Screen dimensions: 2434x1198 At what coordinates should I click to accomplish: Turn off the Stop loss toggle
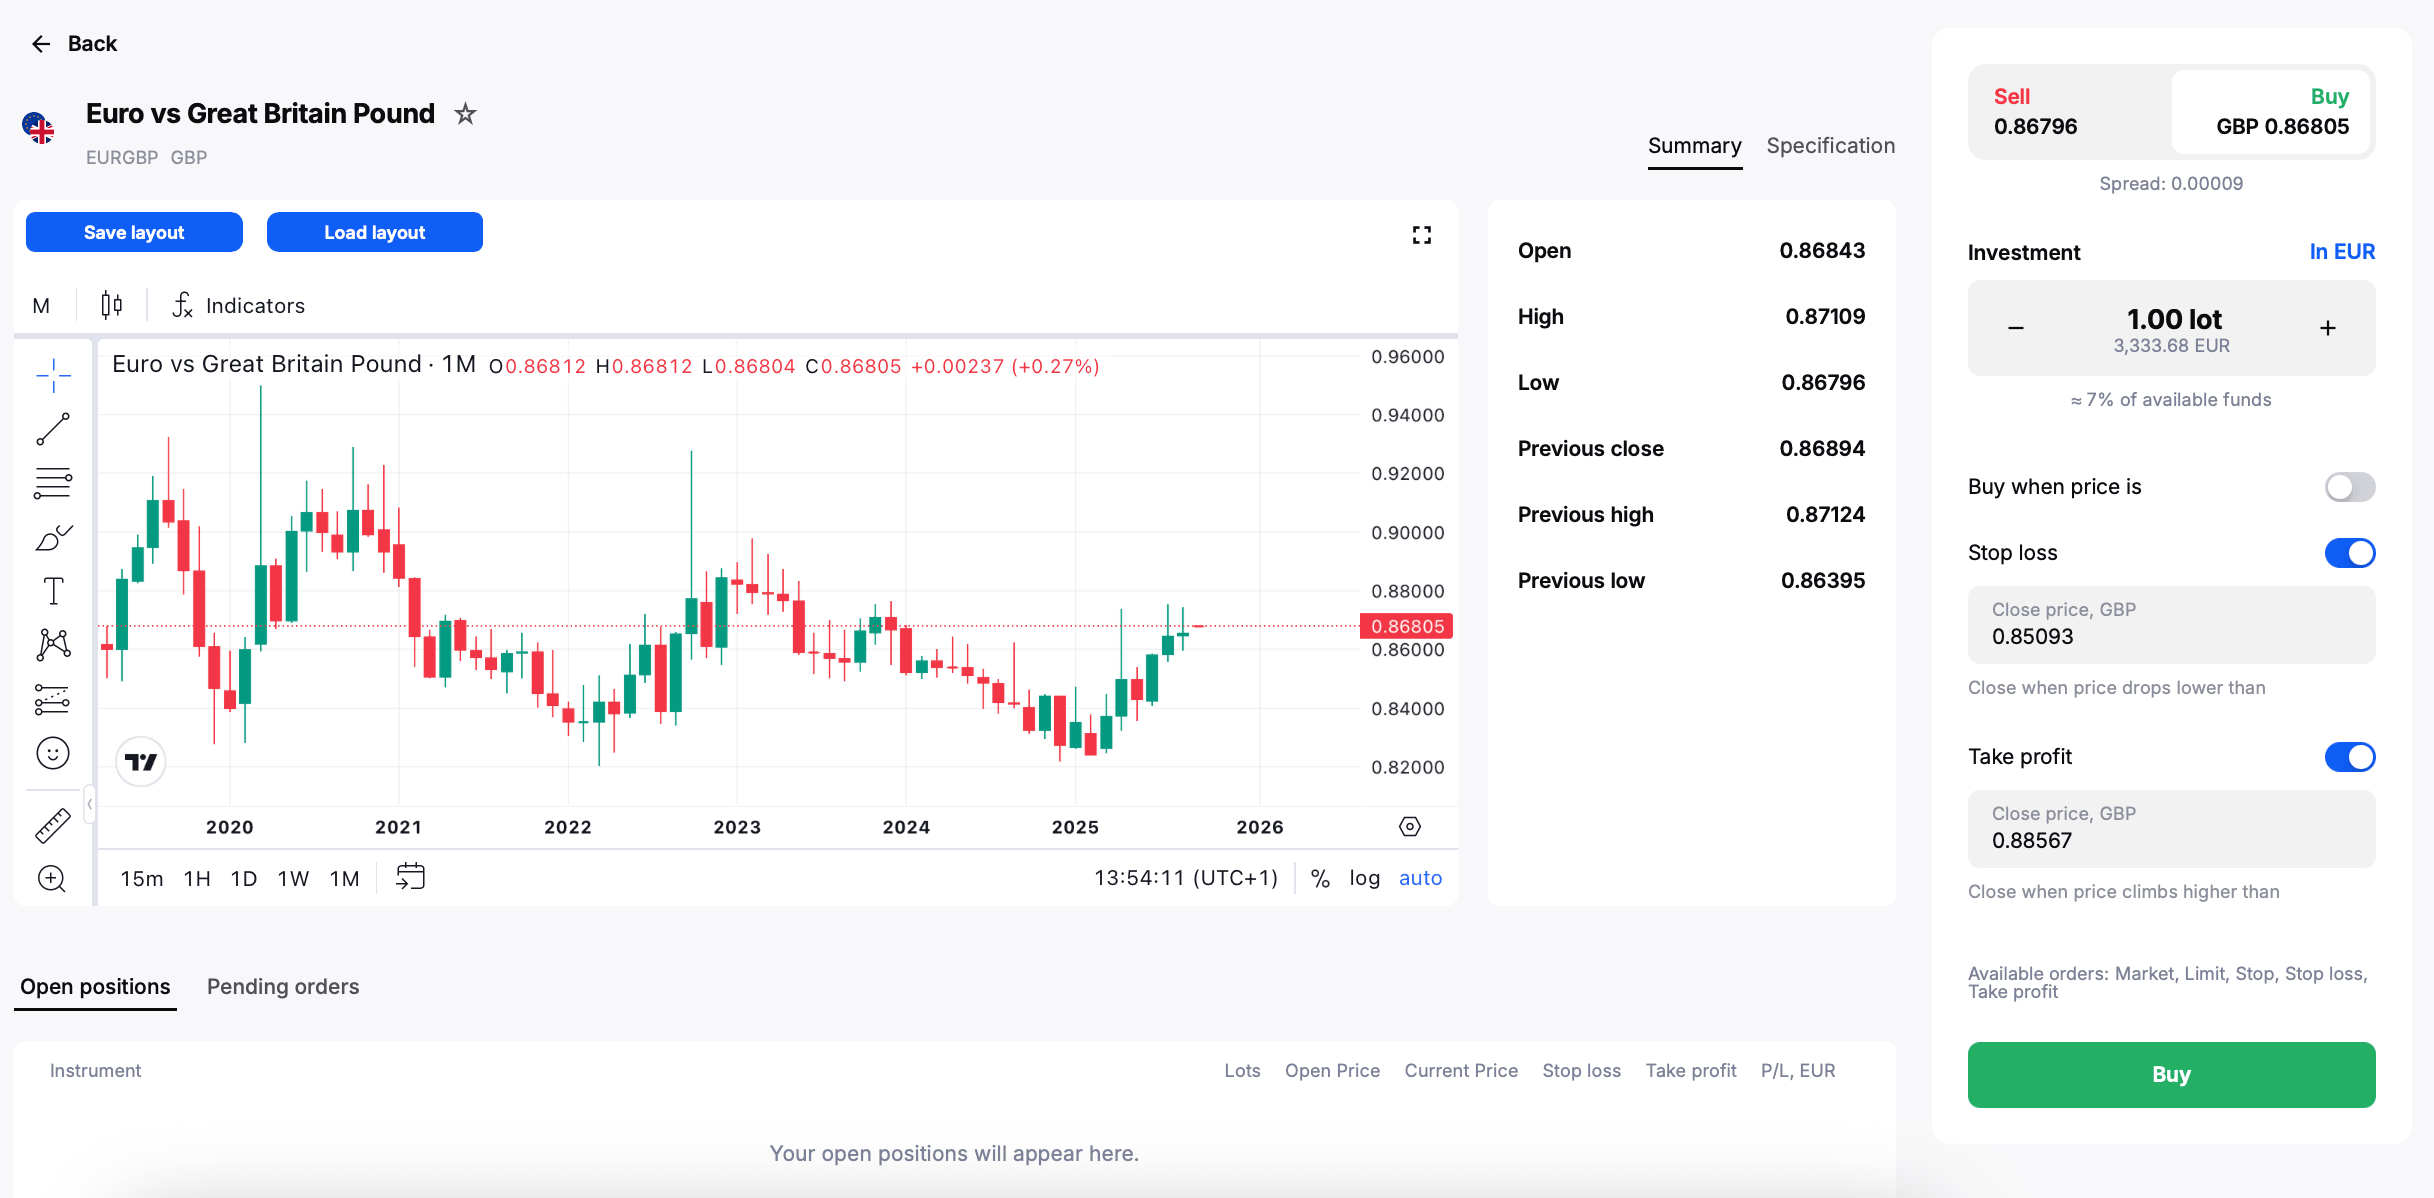tap(2350, 553)
